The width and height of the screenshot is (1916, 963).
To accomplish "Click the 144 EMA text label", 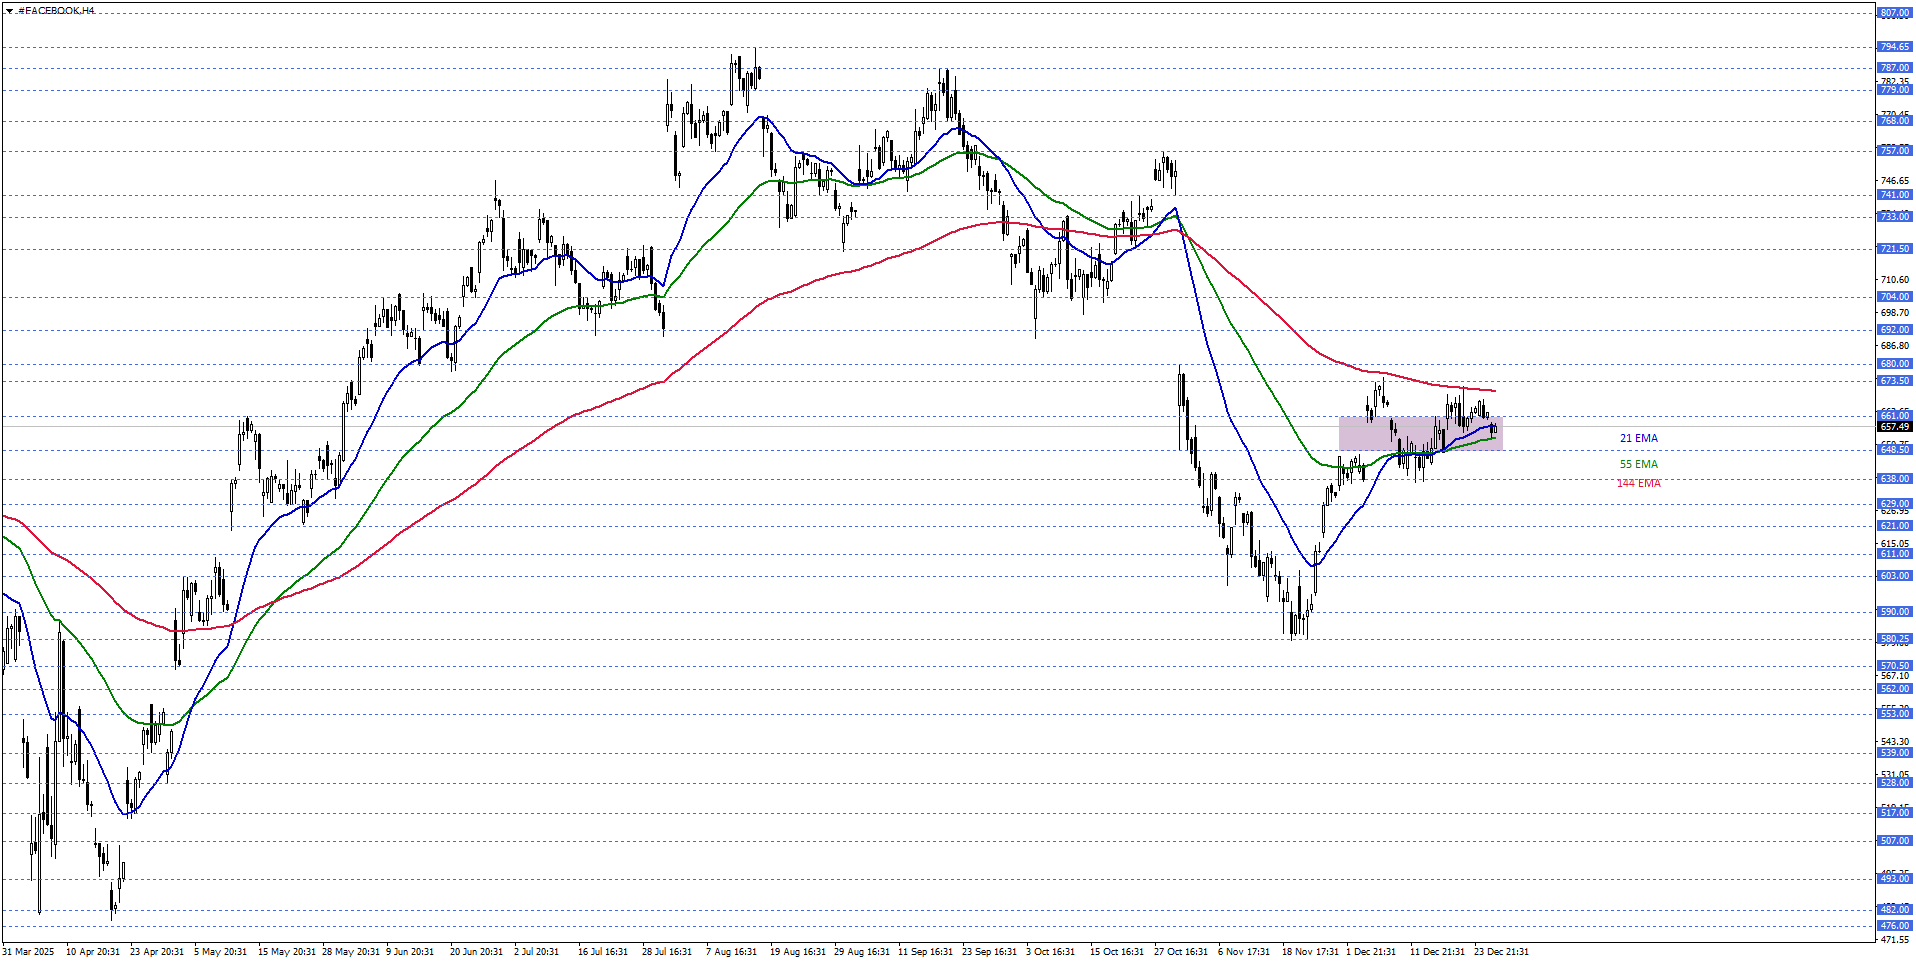I will click(1638, 484).
